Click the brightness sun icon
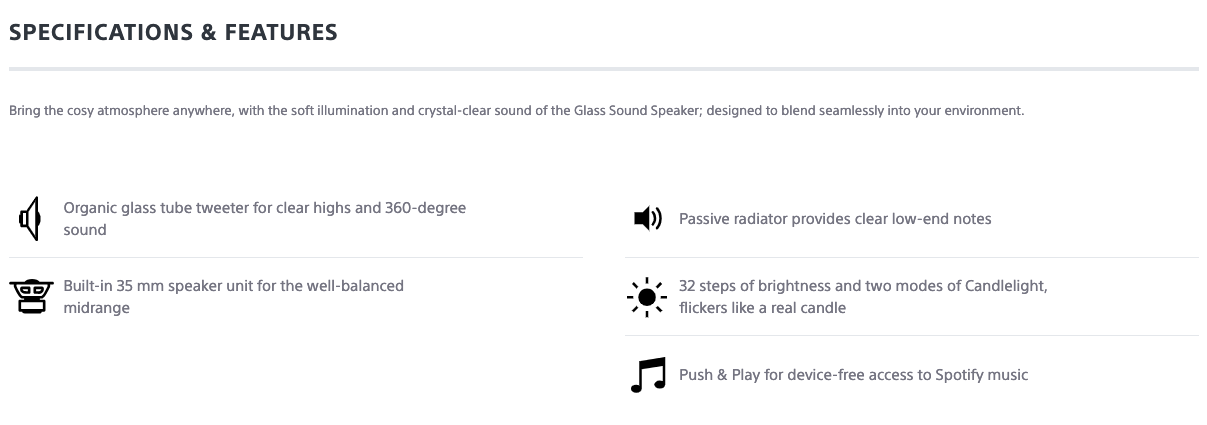The image size is (1207, 425). pos(646,297)
